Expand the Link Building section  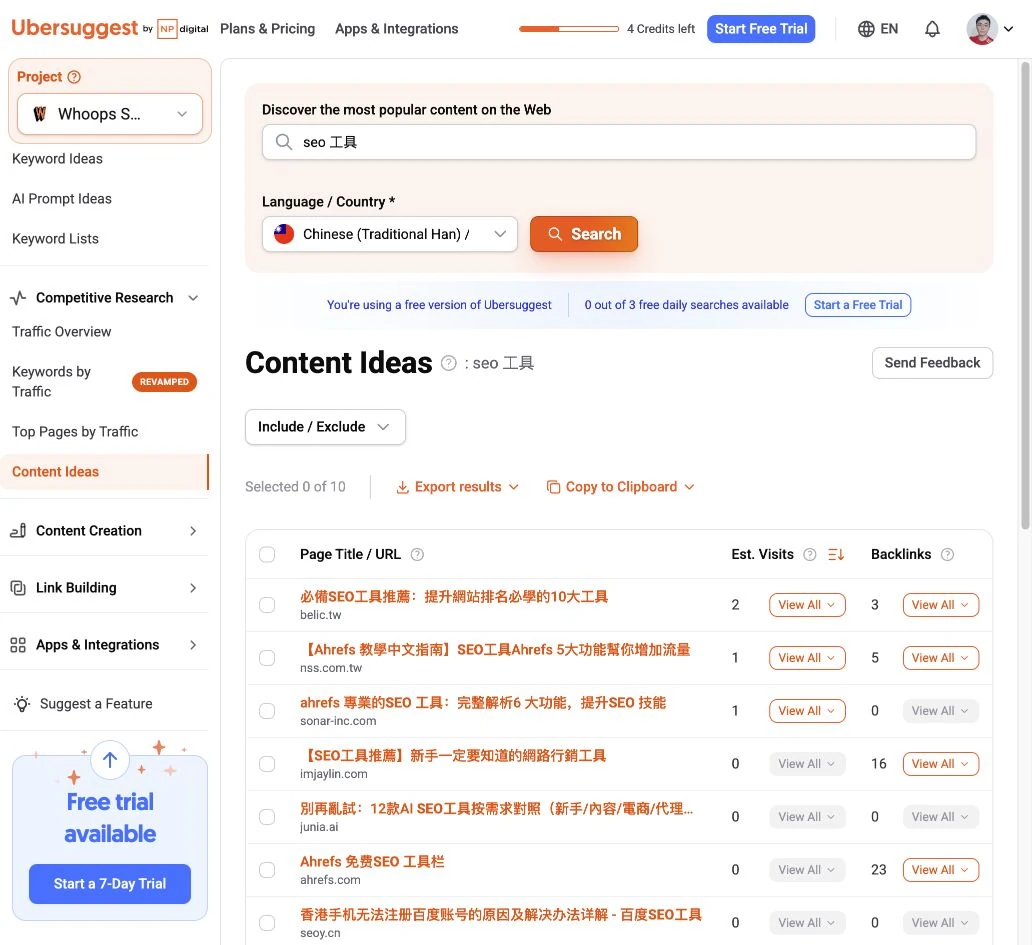[193, 588]
